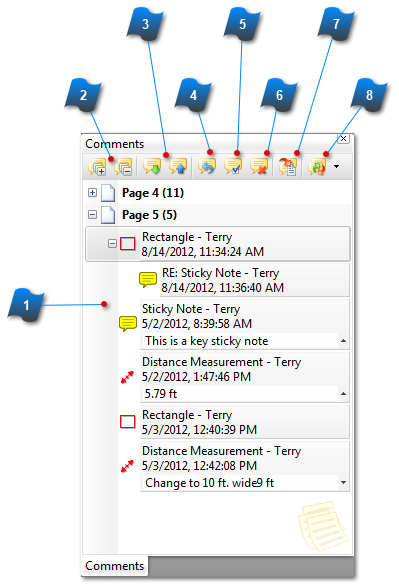
Task: Select the RE: Sticky Note - Terry reply
Action: [x=255, y=280]
